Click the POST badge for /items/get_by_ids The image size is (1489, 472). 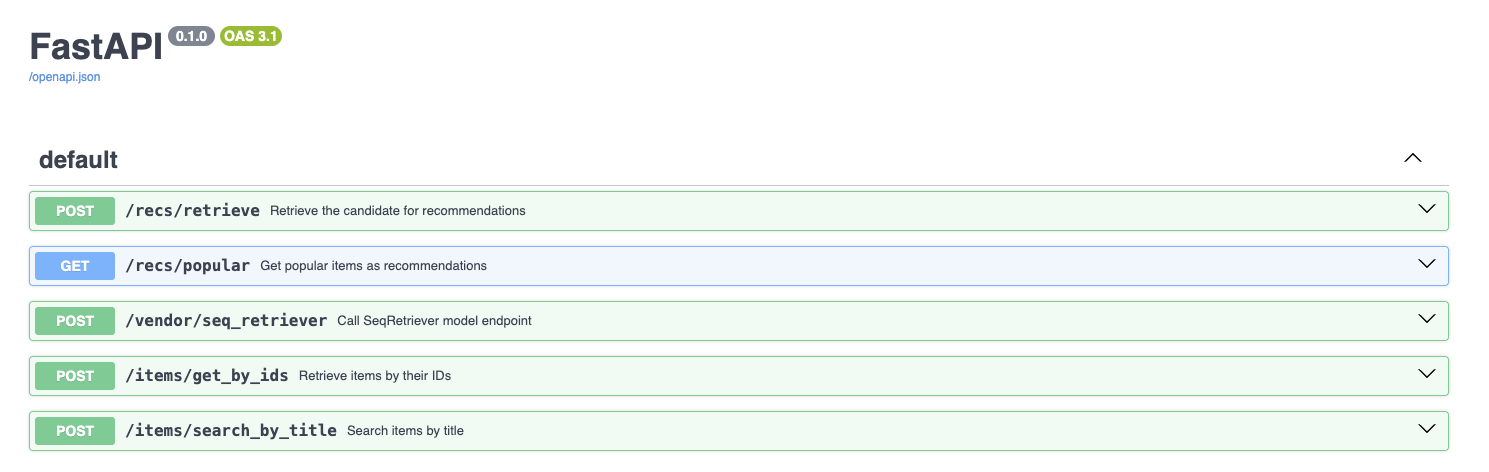point(75,376)
